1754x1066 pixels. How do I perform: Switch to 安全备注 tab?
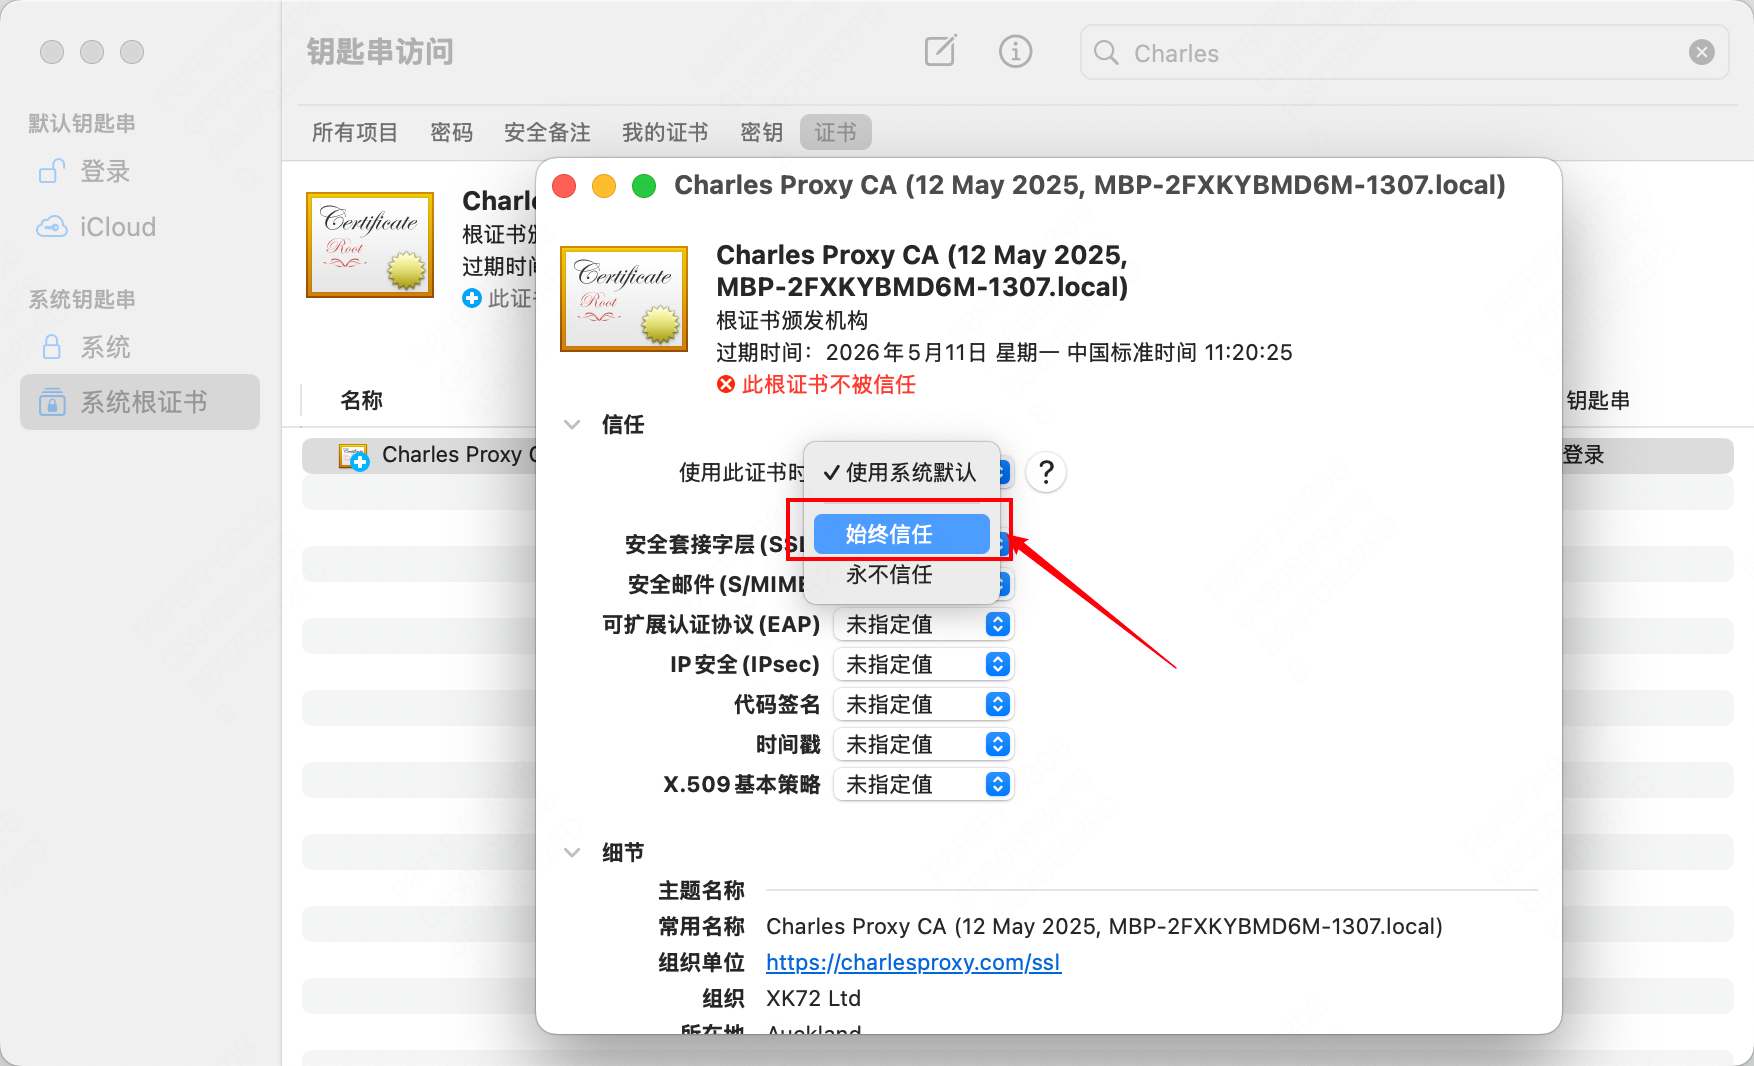[x=547, y=132]
